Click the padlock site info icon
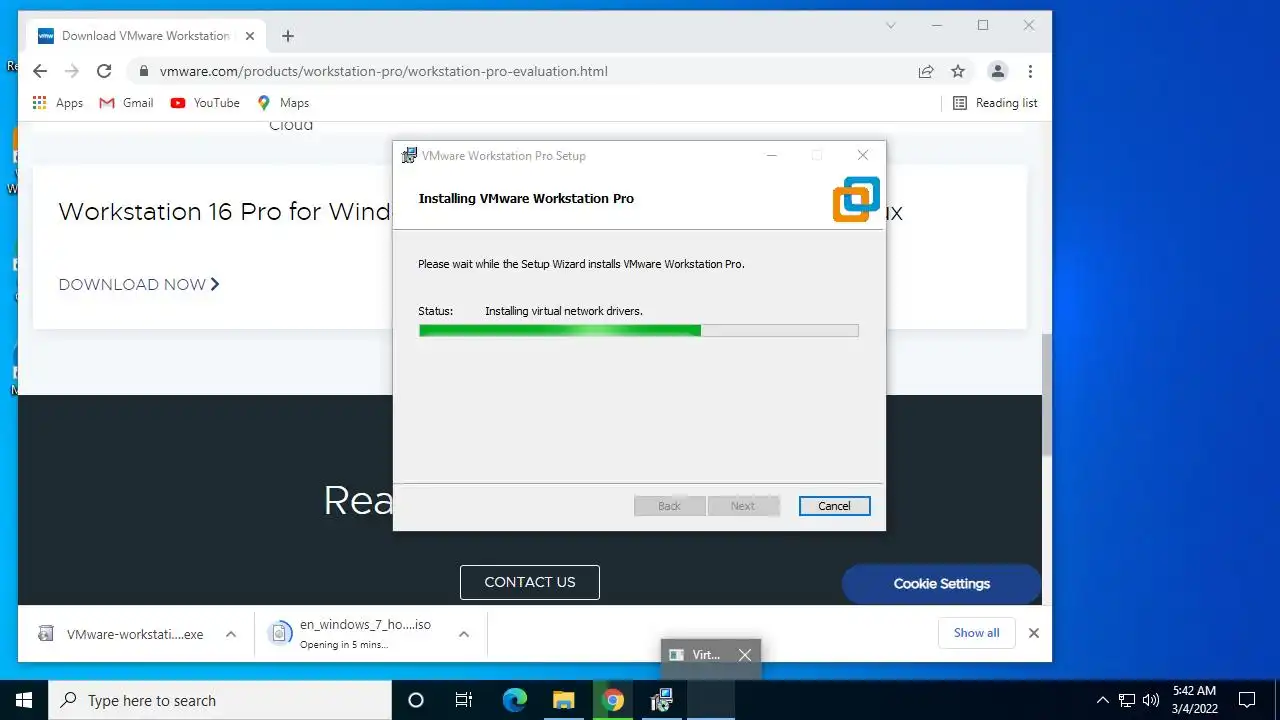The height and width of the screenshot is (720, 1280). click(x=144, y=71)
